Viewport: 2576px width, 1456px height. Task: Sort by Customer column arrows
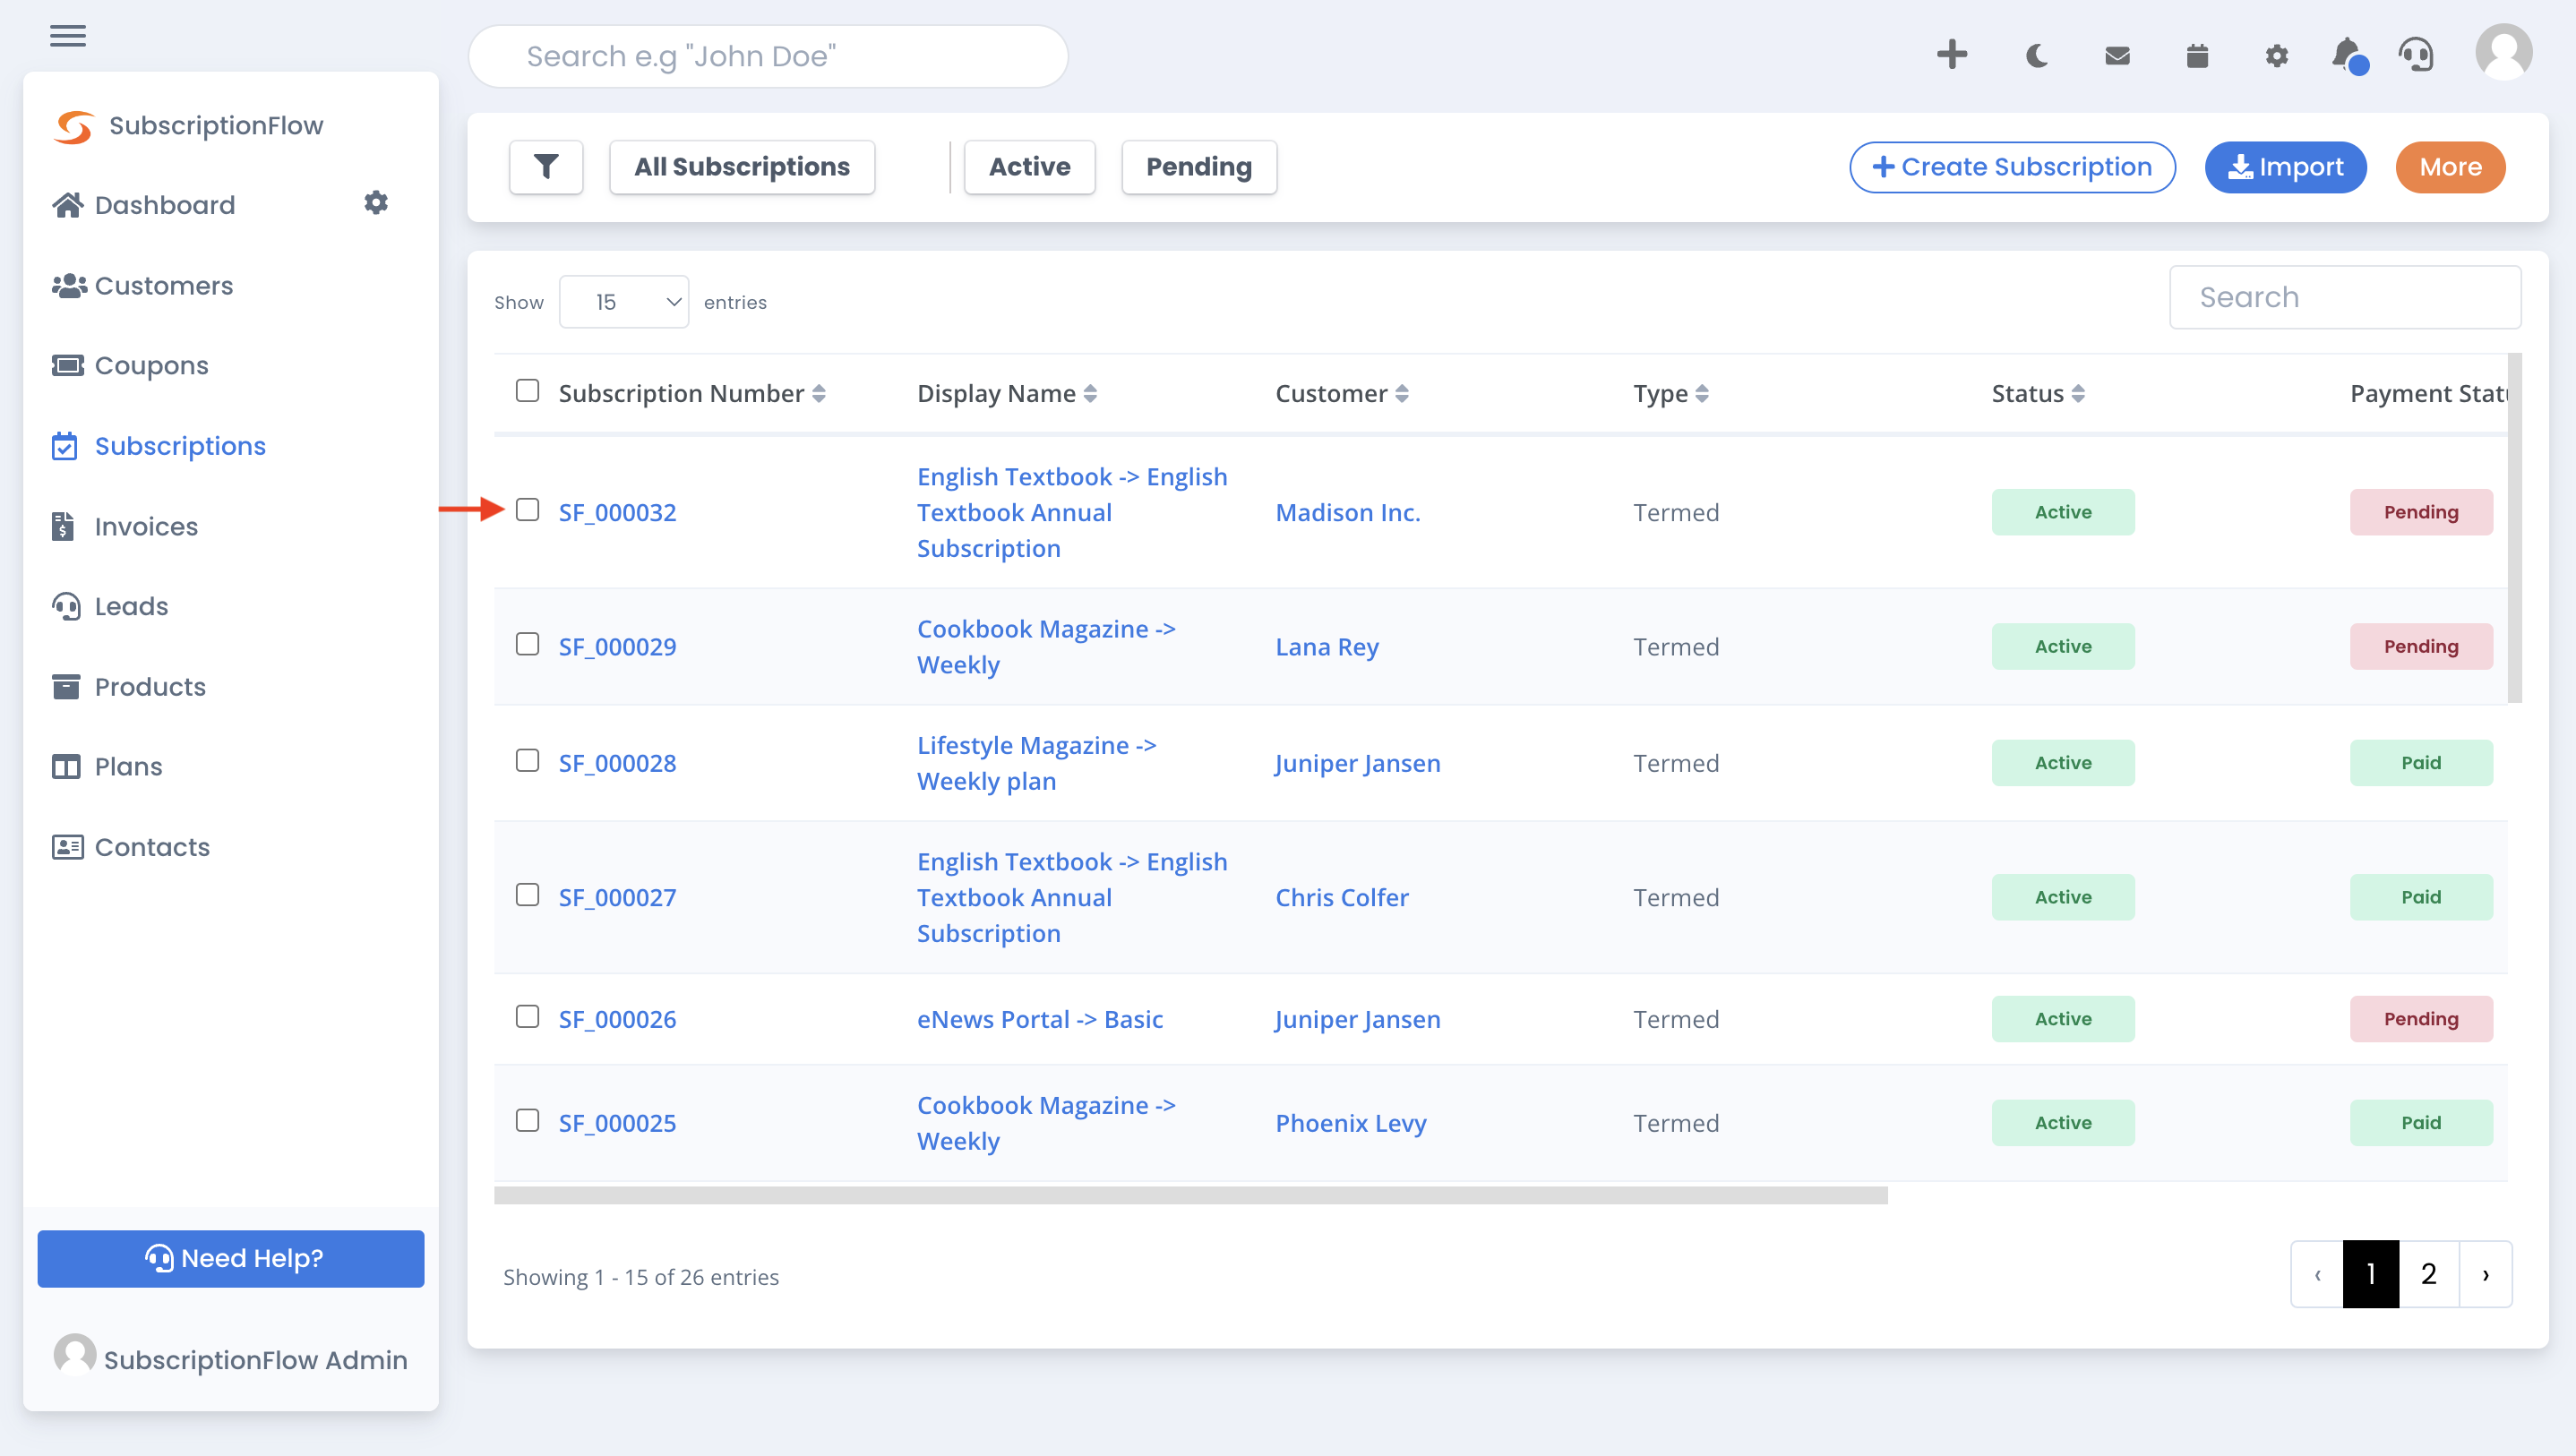click(x=1401, y=394)
